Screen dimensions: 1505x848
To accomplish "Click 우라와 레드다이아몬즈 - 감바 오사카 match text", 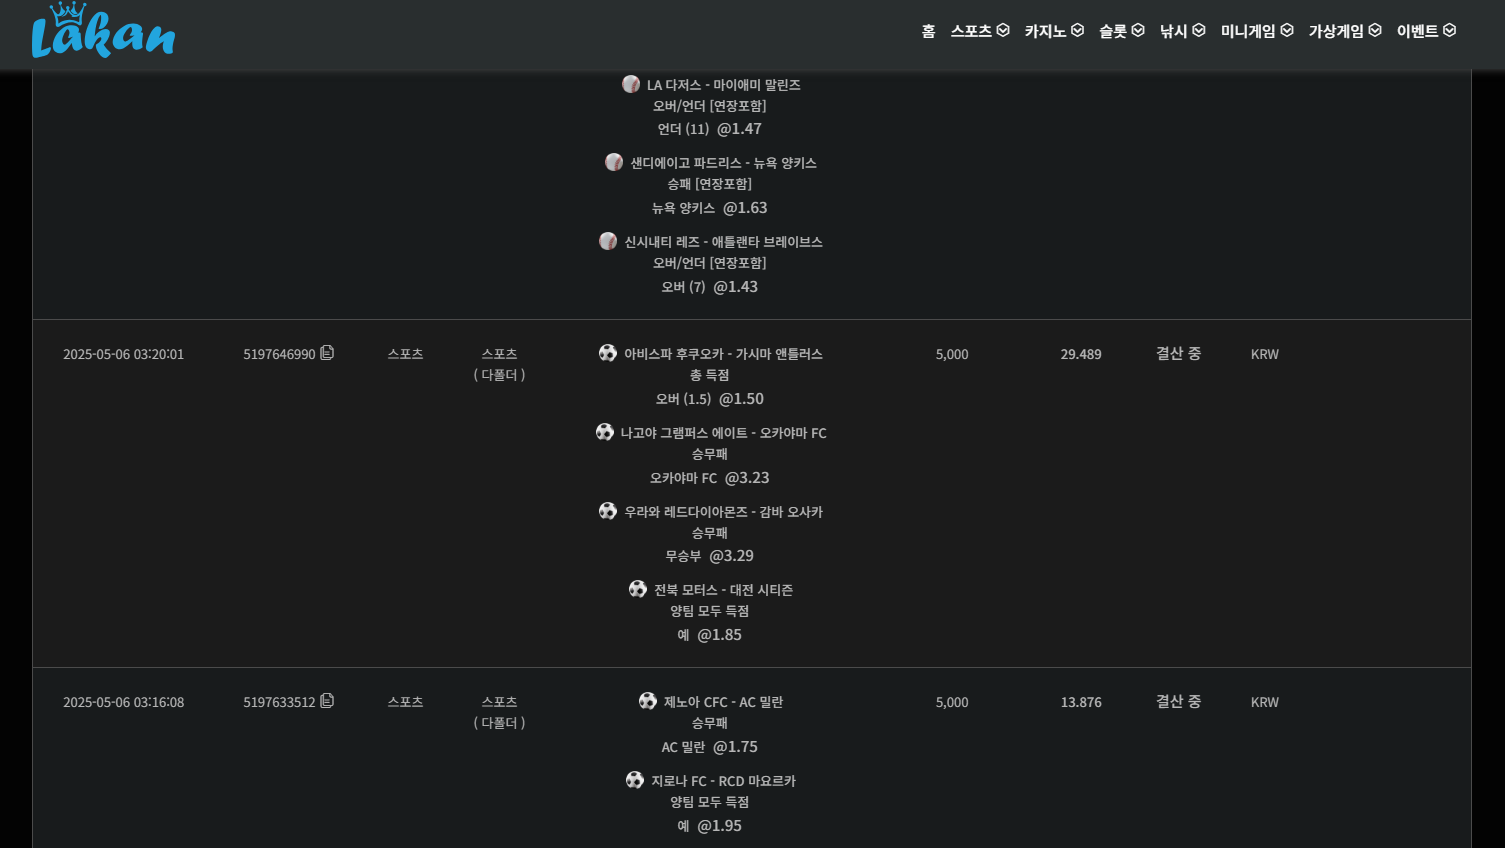I will coord(723,512).
